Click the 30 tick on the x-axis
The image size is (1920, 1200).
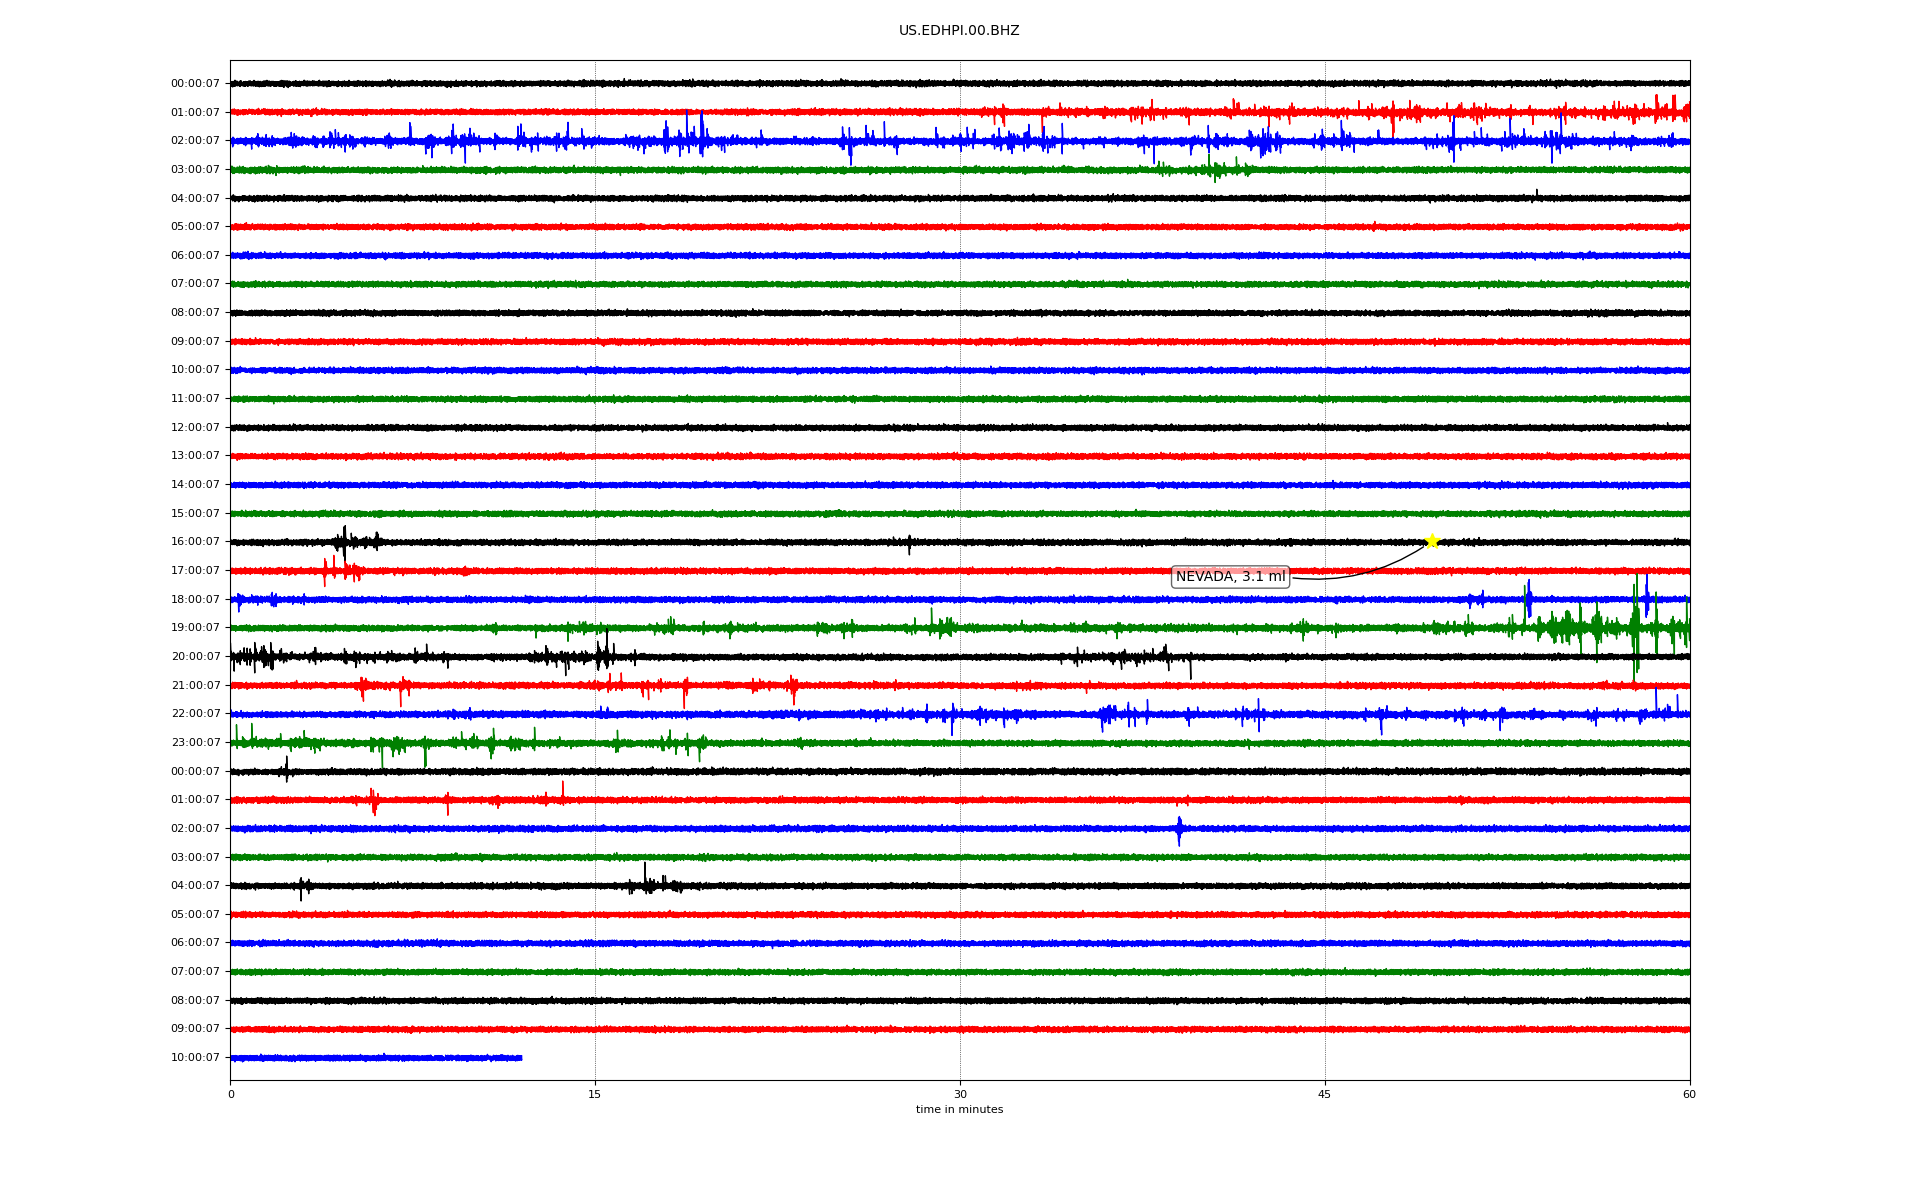click(x=960, y=1094)
